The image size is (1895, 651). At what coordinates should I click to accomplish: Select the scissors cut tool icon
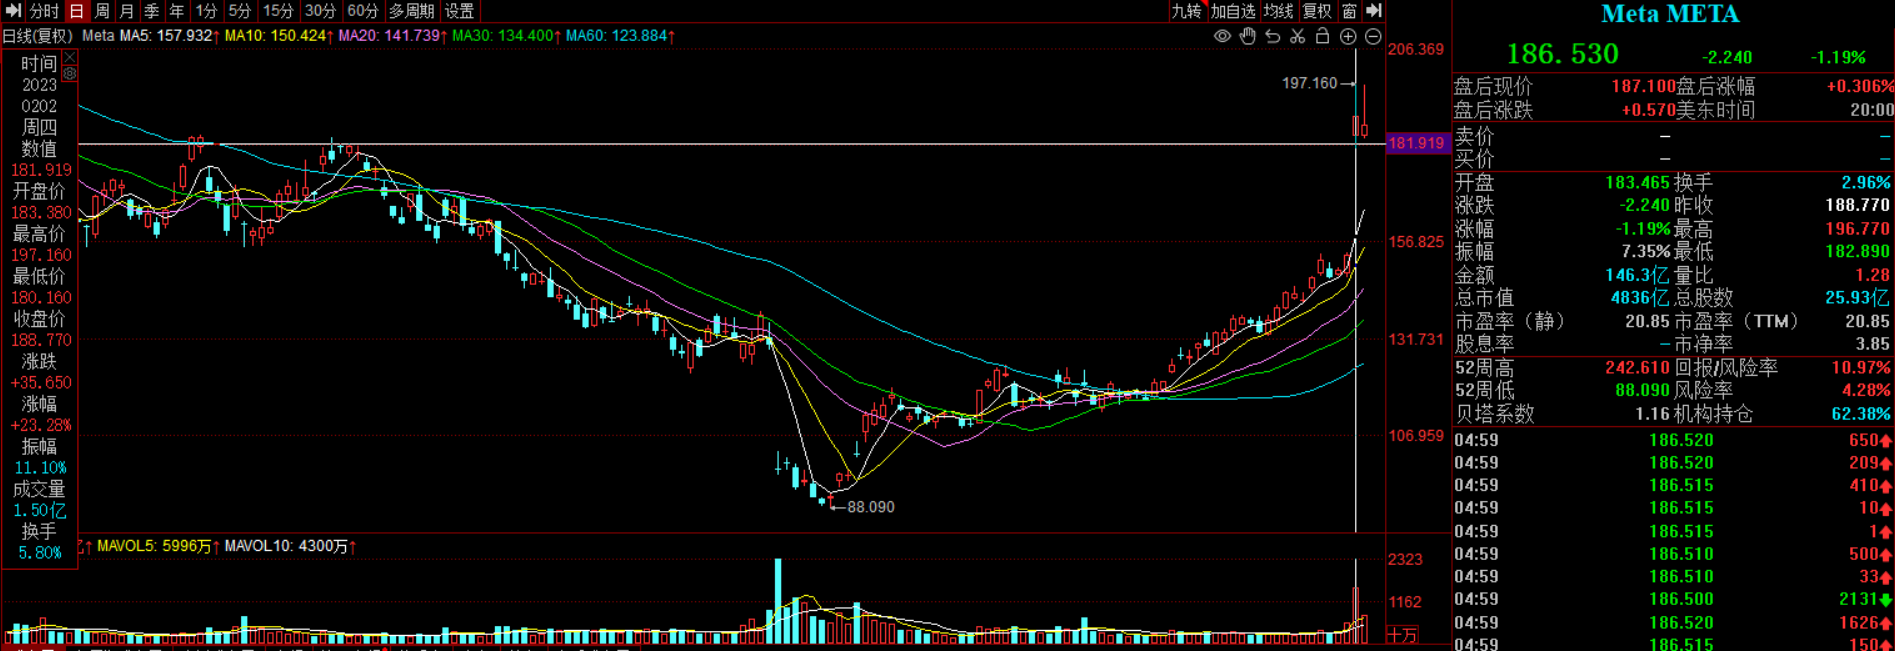pyautogui.click(x=1297, y=36)
